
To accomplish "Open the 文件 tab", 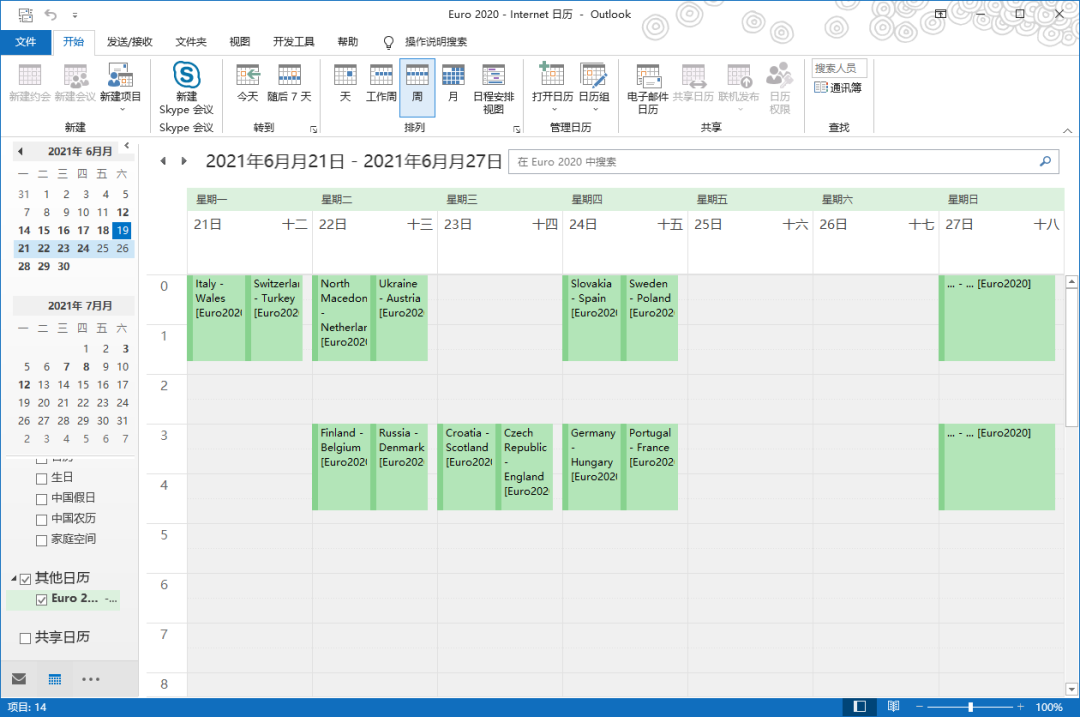I will [25, 42].
